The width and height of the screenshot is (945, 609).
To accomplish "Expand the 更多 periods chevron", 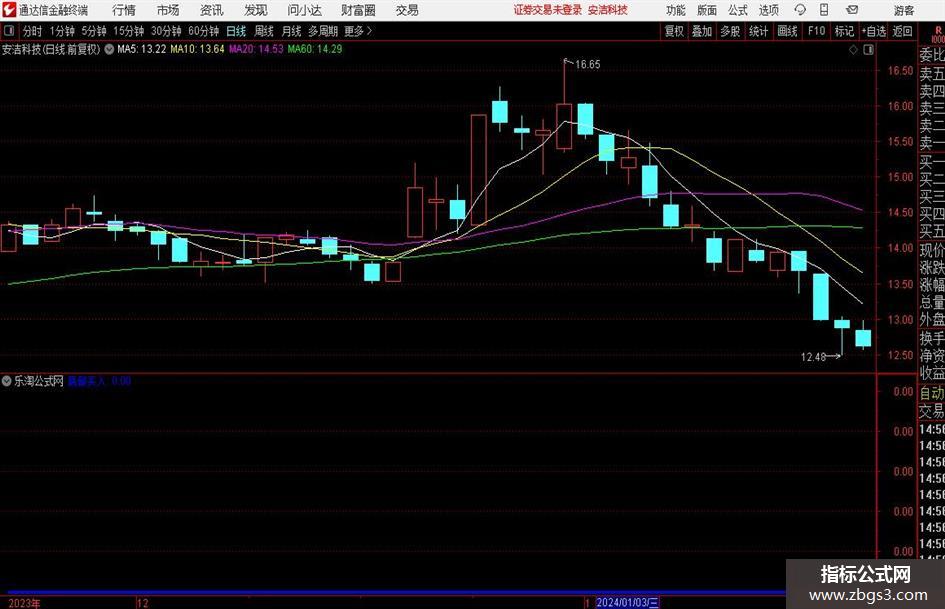I will click(x=369, y=31).
